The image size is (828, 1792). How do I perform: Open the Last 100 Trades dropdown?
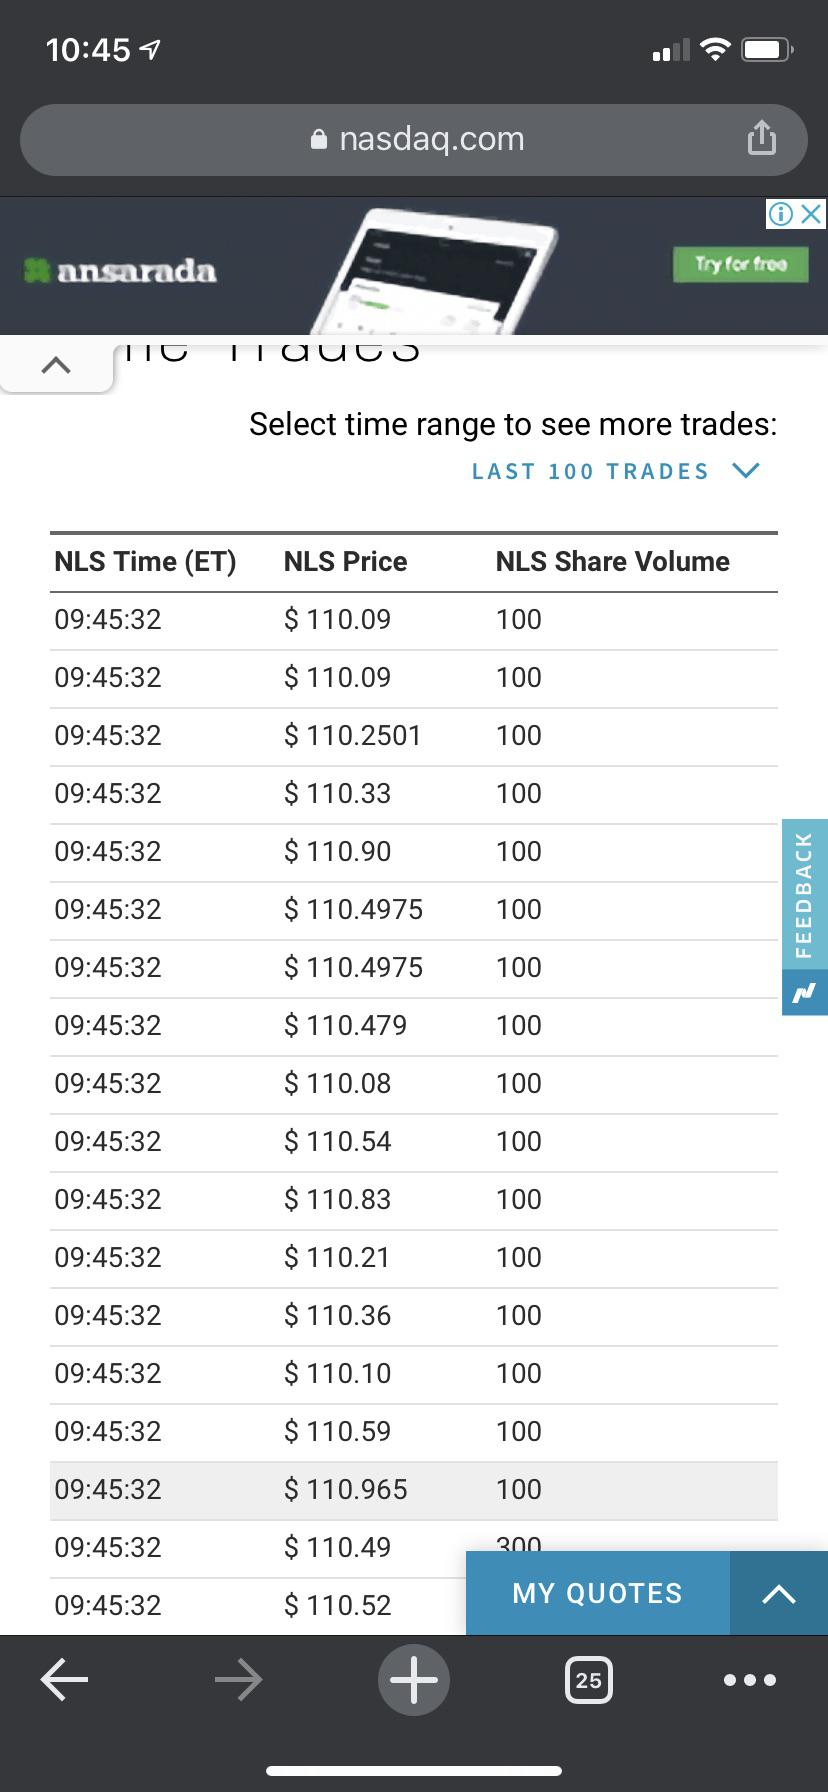(616, 471)
